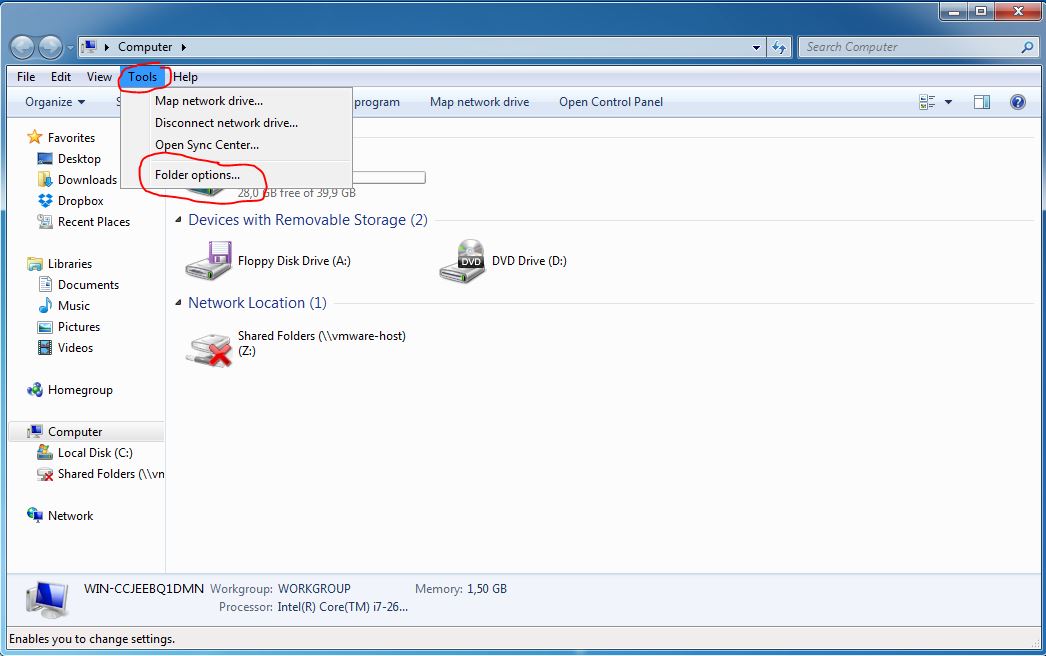
Task: Toggle the preview pane icon
Action: point(982,102)
